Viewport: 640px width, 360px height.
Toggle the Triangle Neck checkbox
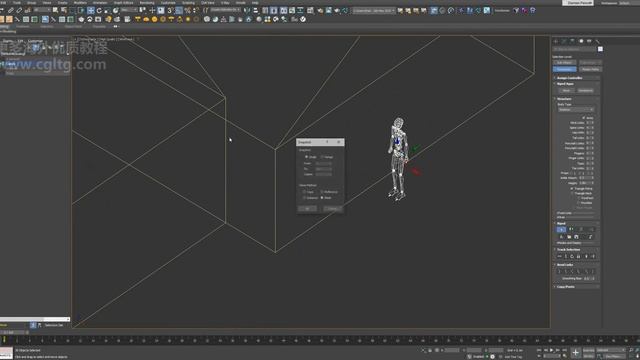tap(572, 193)
